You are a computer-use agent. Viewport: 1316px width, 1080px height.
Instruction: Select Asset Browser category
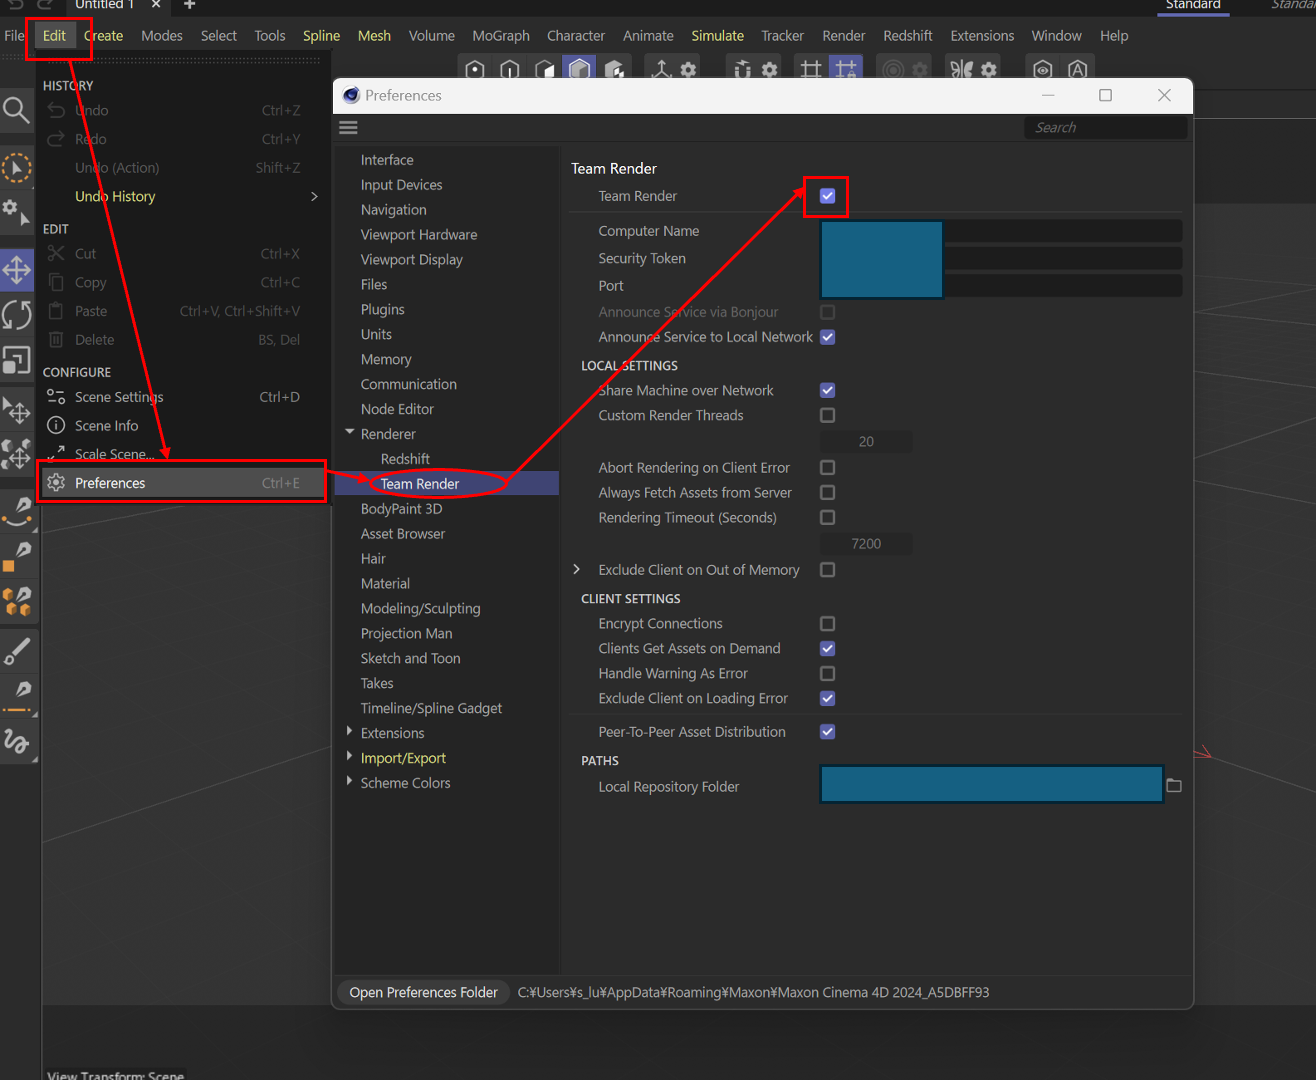tap(403, 534)
